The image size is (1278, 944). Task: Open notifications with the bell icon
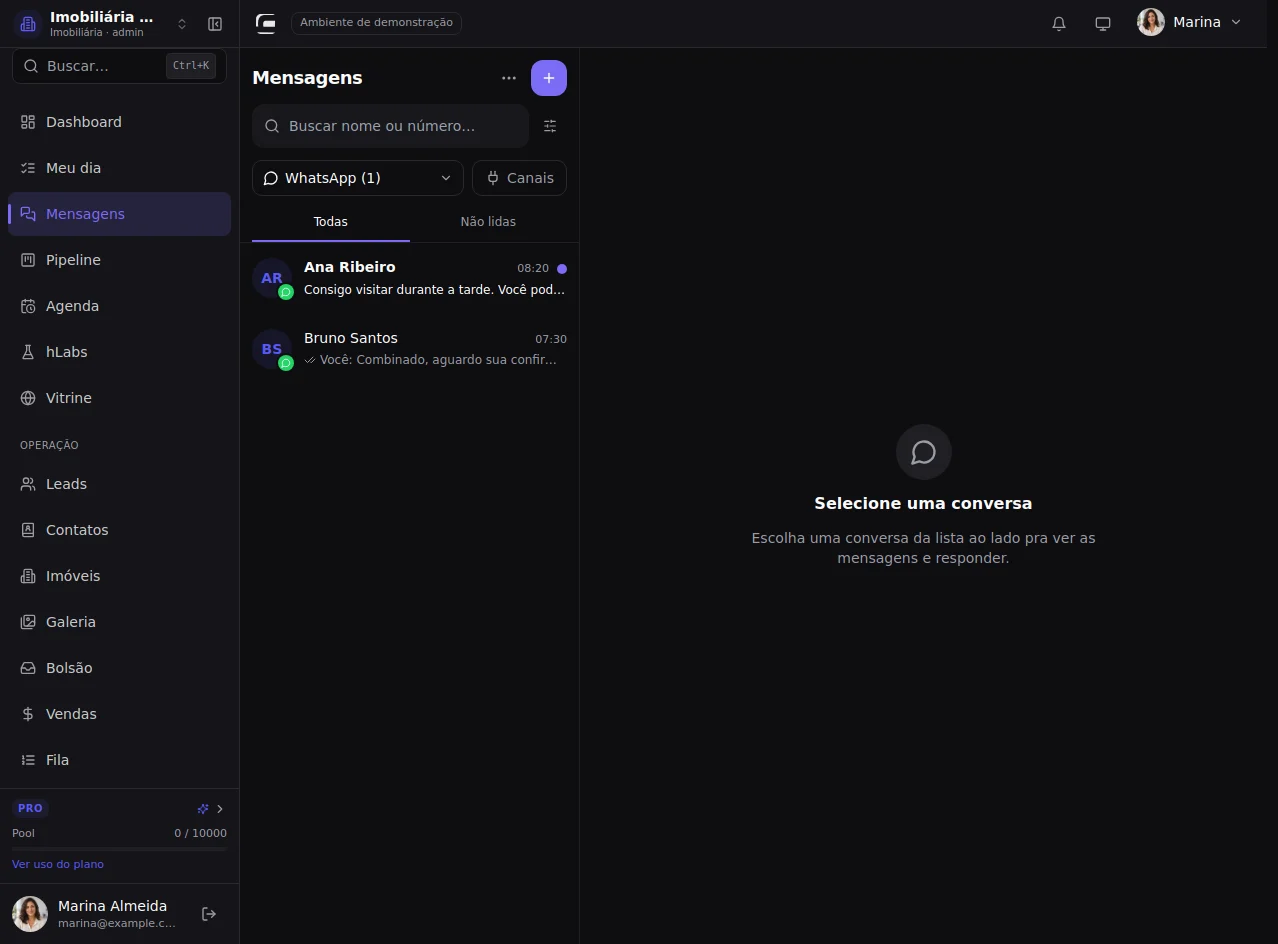[x=1059, y=23]
